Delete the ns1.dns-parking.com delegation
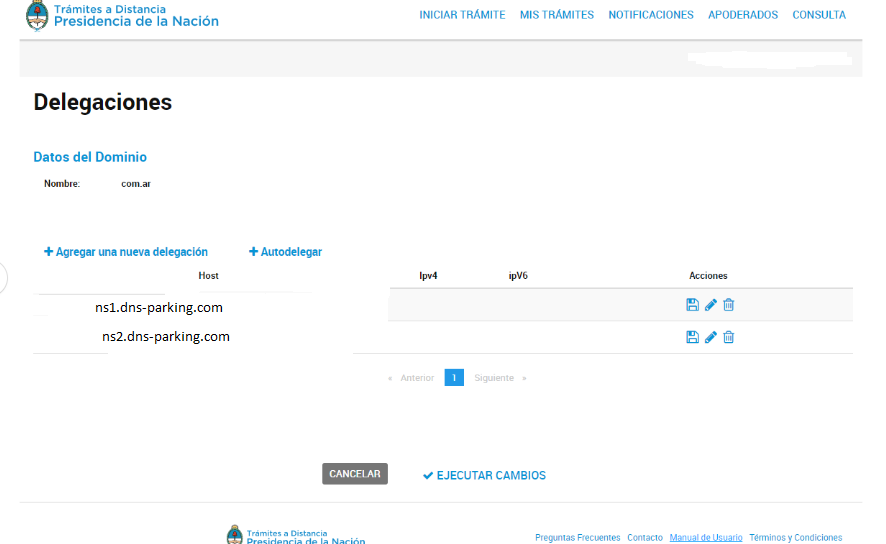The height and width of the screenshot is (544, 886). pos(729,305)
